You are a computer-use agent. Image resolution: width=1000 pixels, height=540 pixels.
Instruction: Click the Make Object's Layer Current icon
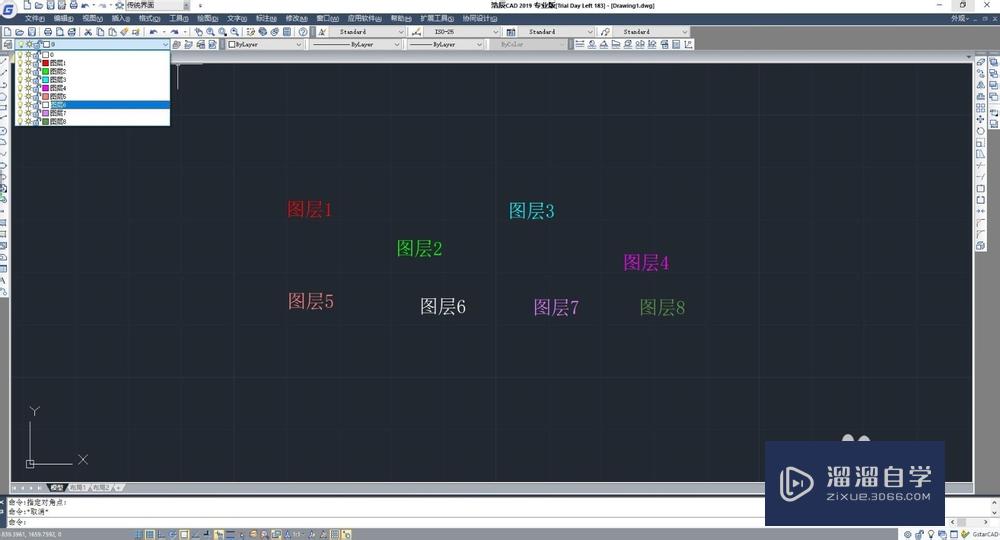(177, 45)
